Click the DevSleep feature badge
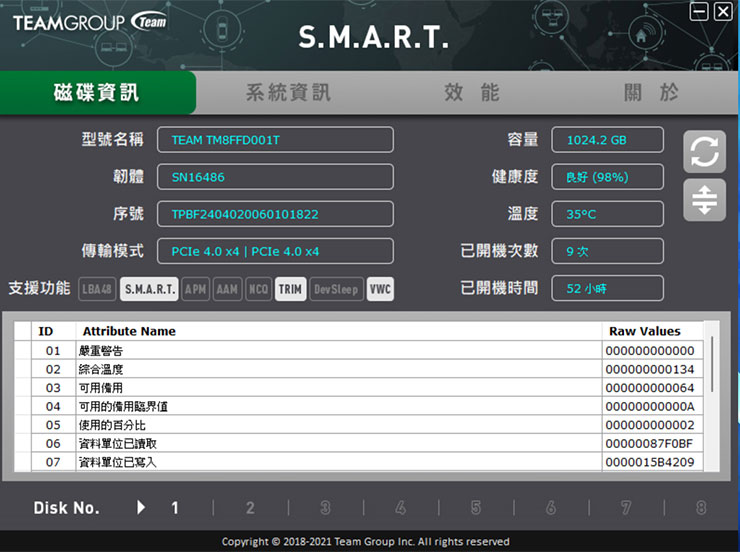 click(x=336, y=289)
